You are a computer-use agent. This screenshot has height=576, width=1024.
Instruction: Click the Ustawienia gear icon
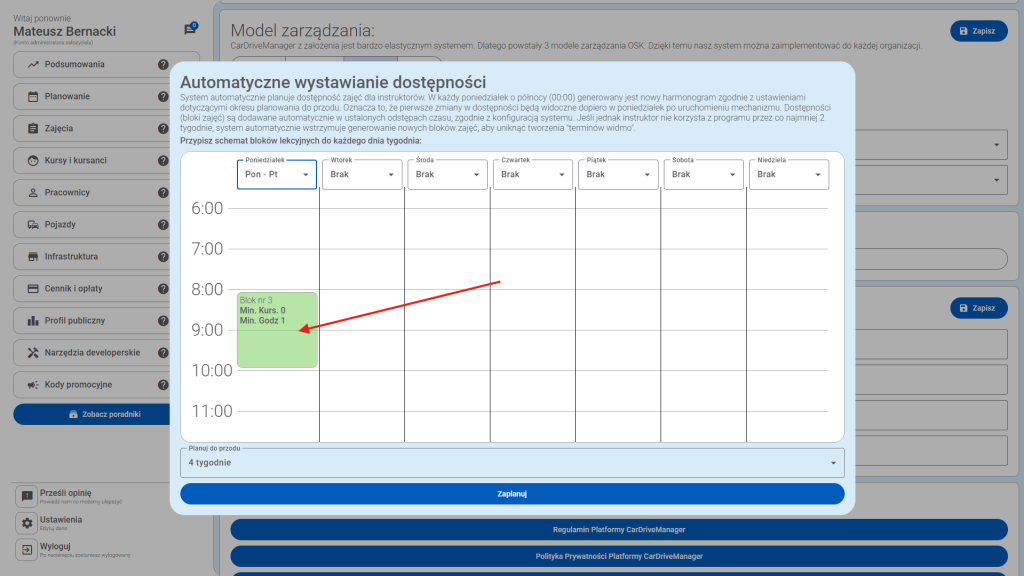click(x=27, y=523)
